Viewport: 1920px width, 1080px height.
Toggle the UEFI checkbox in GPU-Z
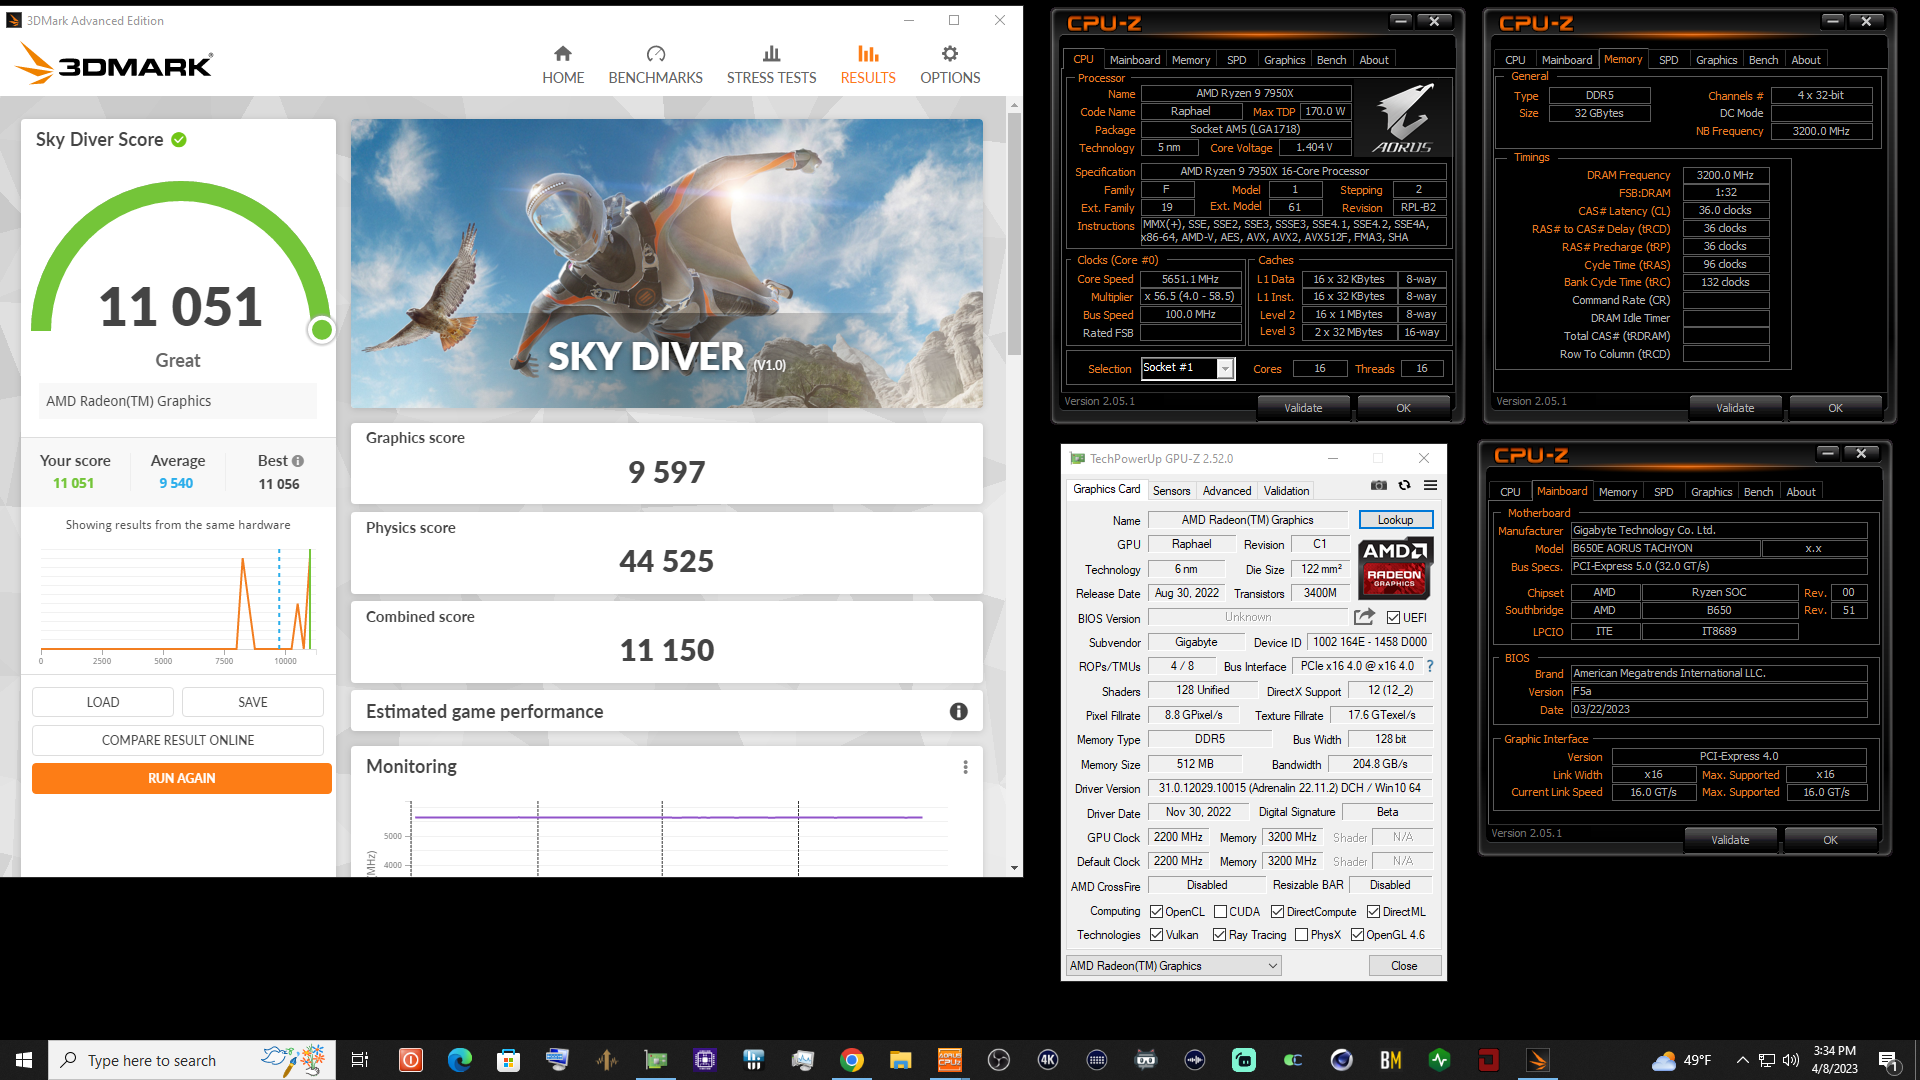click(x=1393, y=618)
